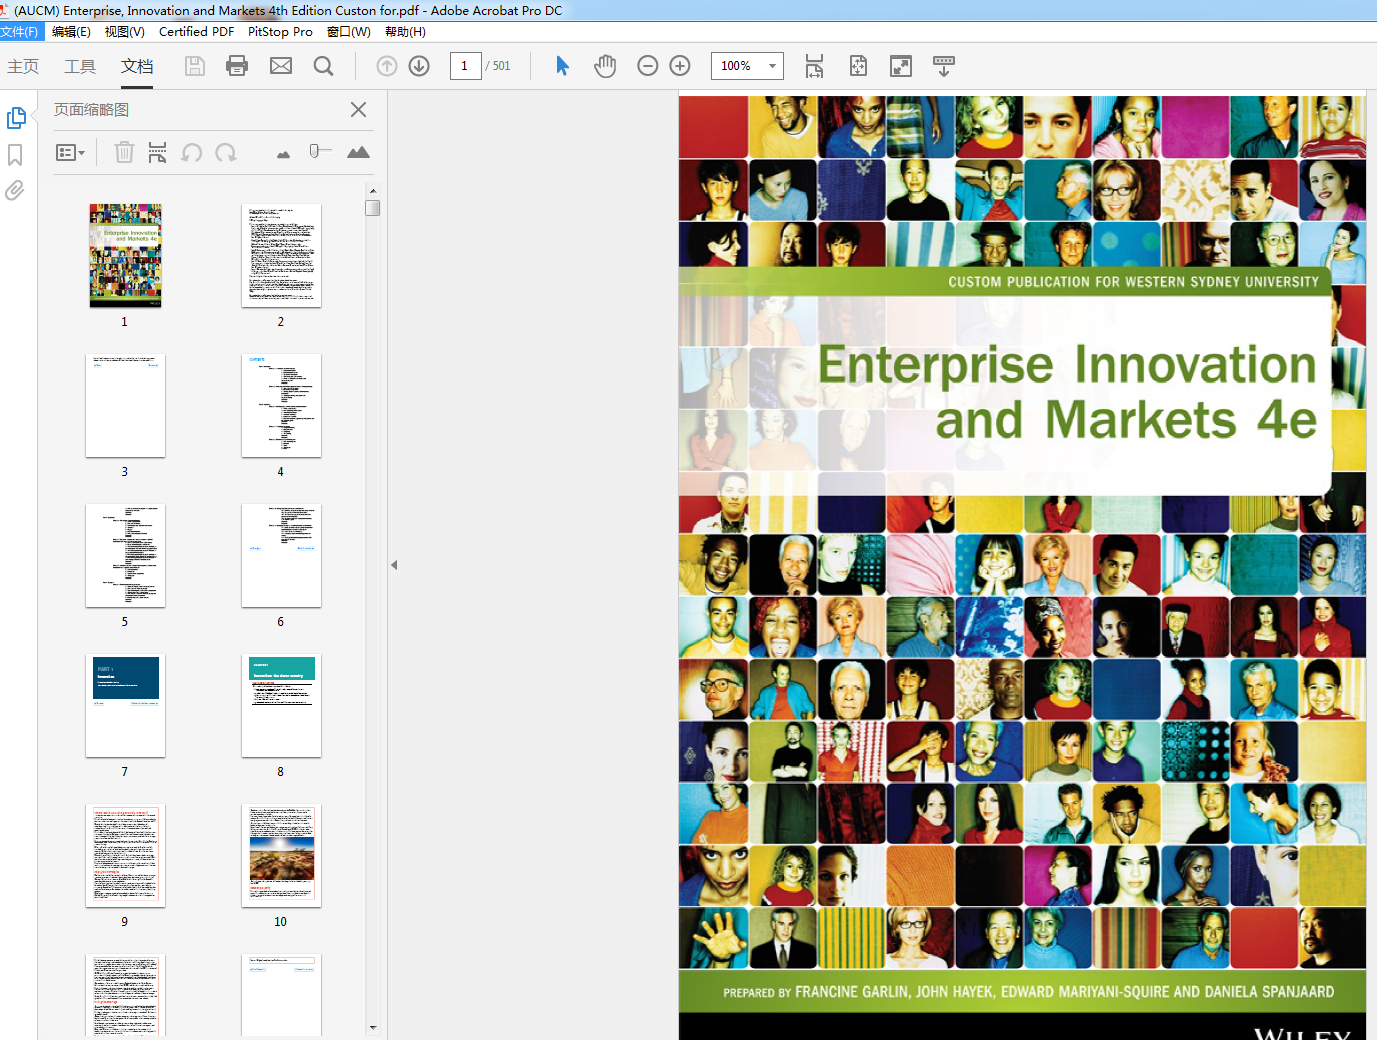Viewport: 1377px width, 1040px height.
Task: Collapse the navigation pane arrow
Action: [394, 565]
